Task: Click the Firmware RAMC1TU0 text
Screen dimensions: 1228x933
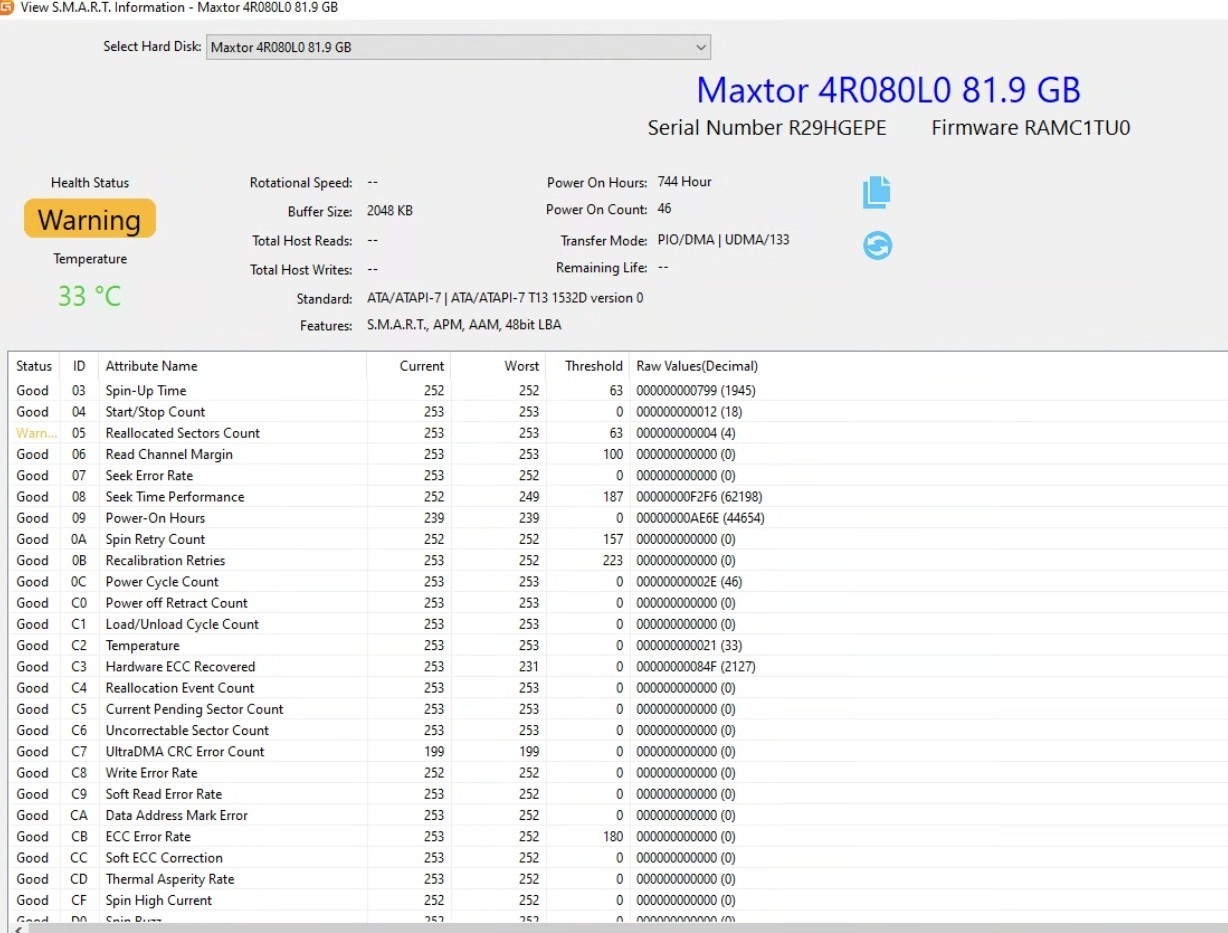Action: [x=1031, y=128]
